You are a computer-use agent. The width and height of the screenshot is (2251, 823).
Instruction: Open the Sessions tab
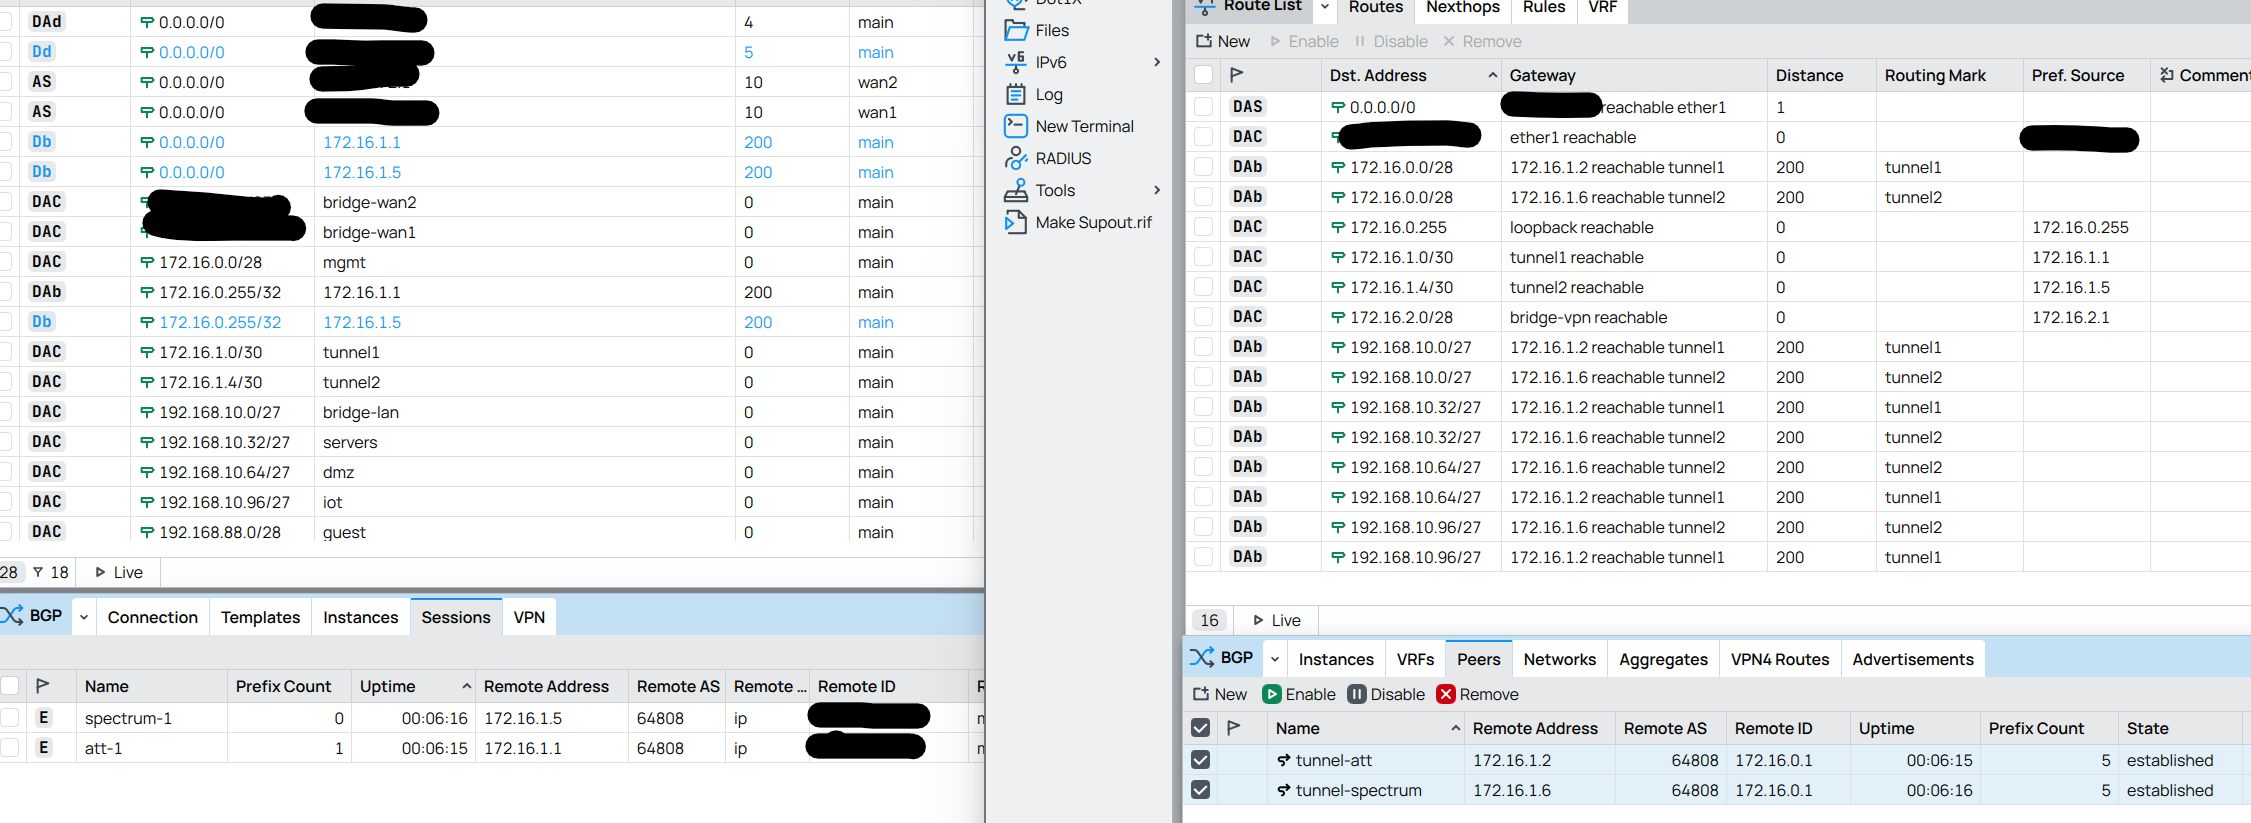tap(456, 617)
